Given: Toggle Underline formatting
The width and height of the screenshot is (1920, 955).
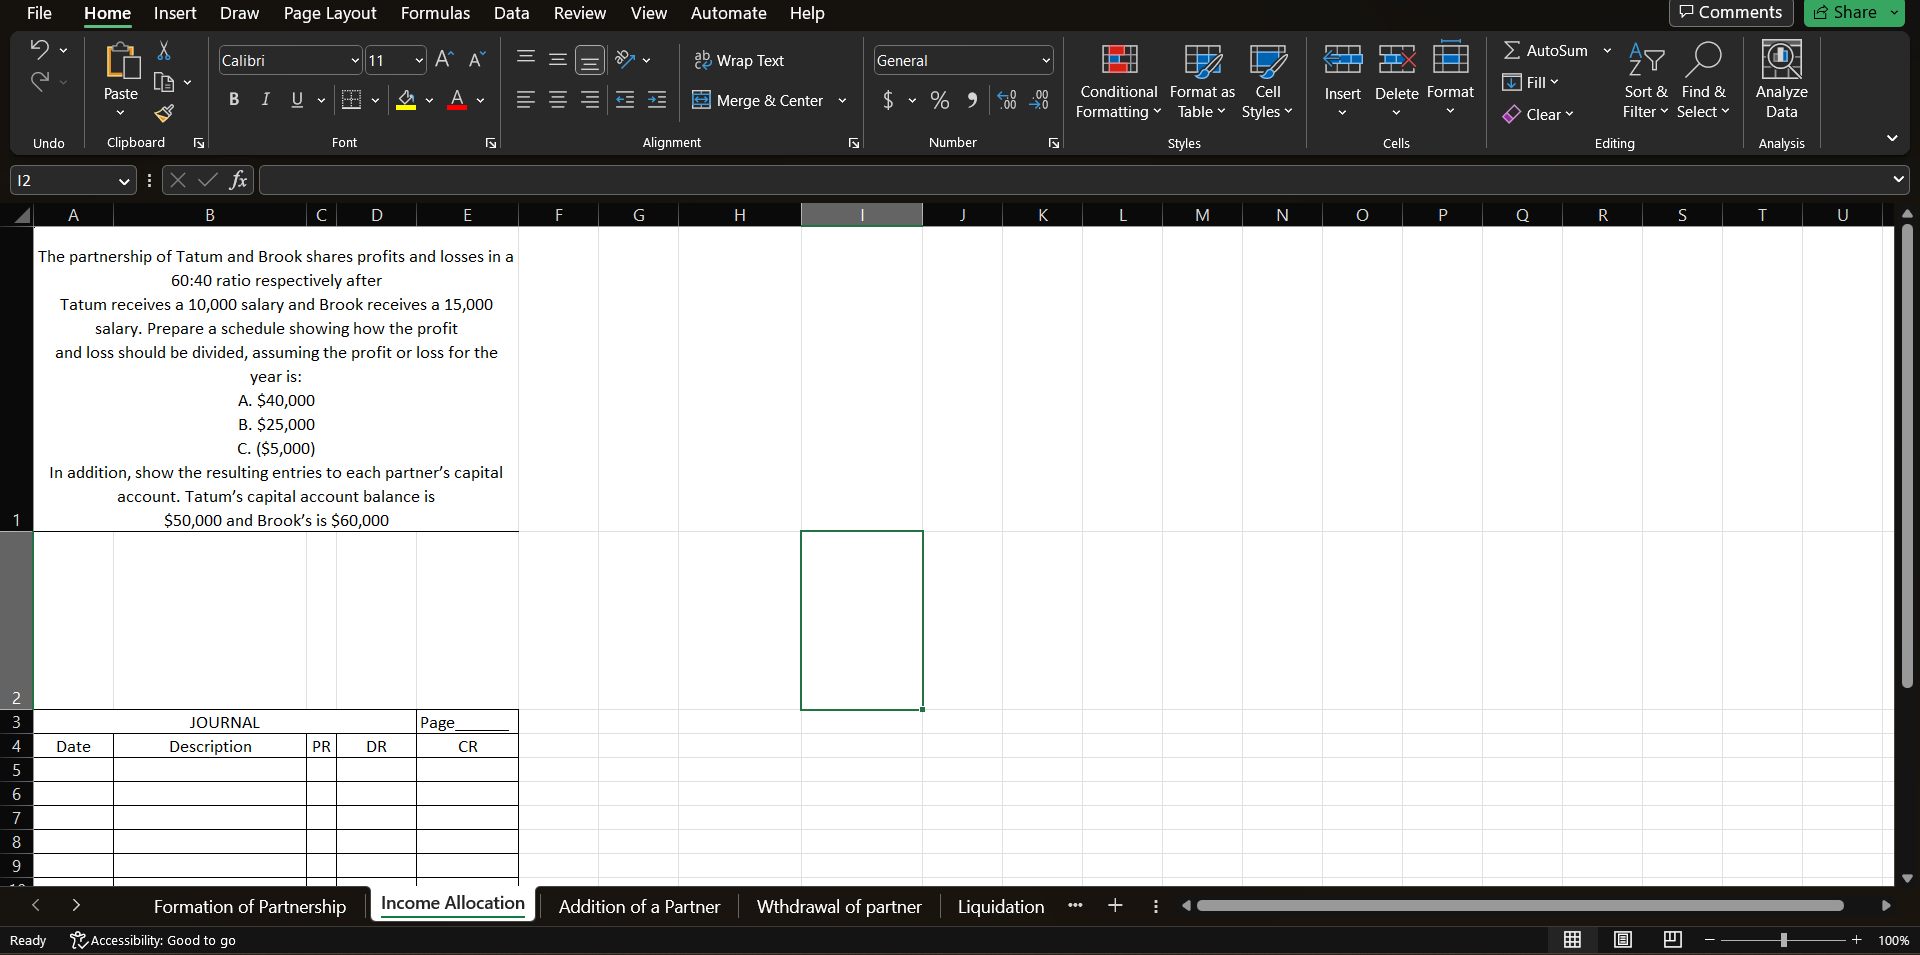Looking at the screenshot, I should (297, 100).
